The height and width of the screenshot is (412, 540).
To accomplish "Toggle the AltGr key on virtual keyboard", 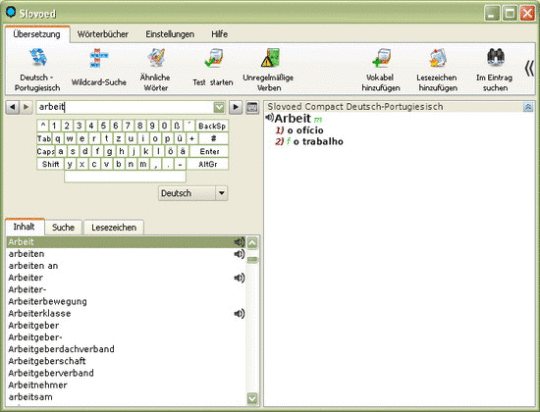I will pos(208,164).
